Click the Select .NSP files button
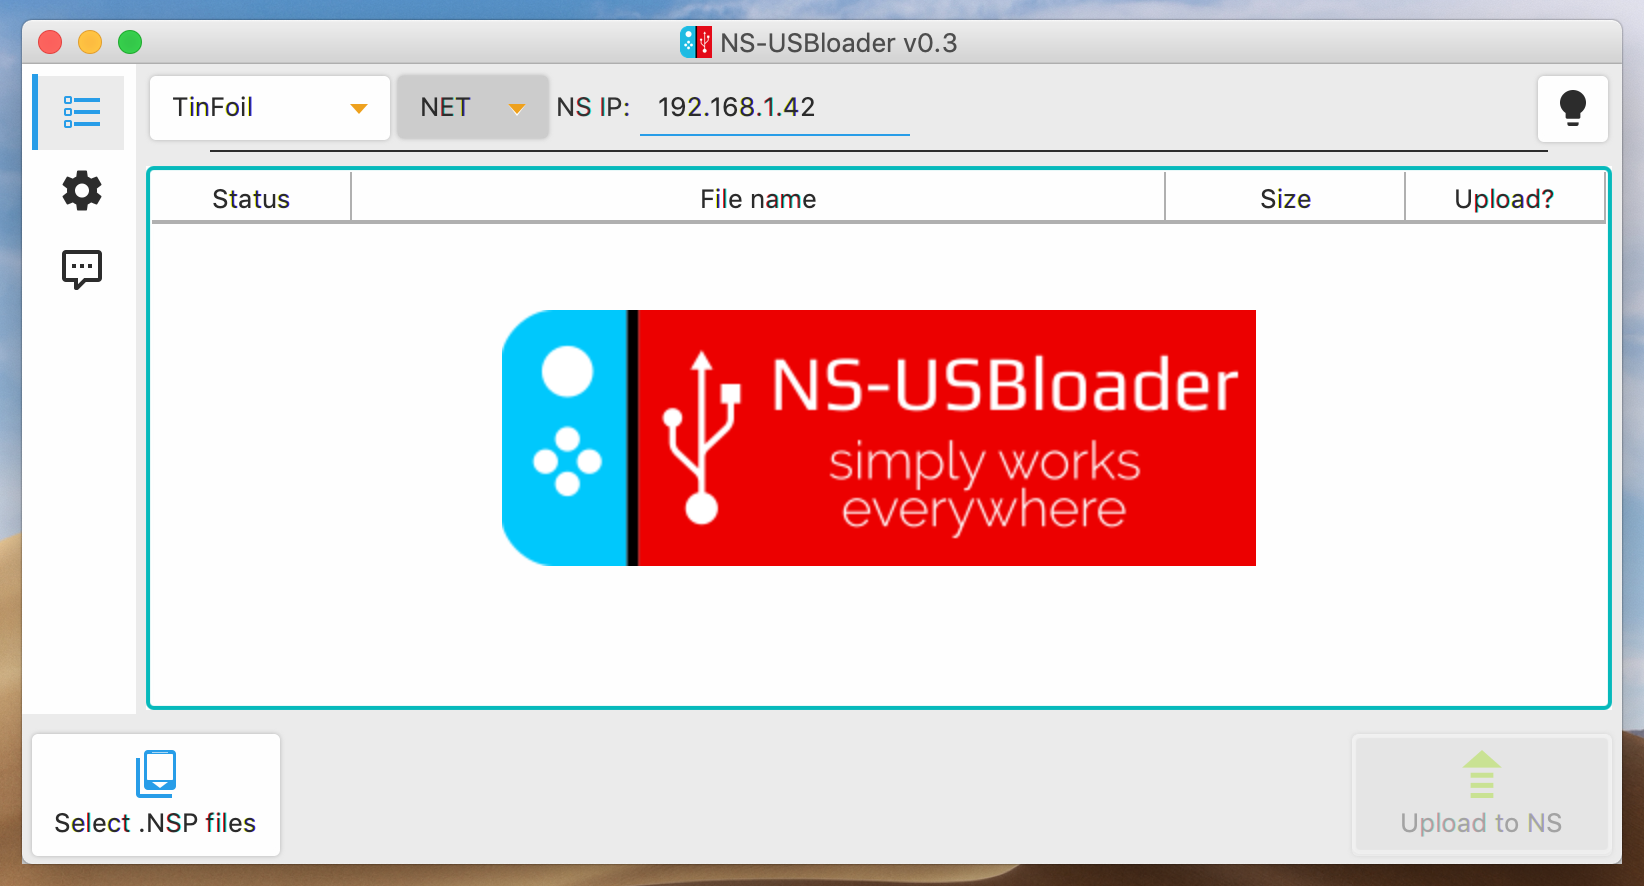 156,795
